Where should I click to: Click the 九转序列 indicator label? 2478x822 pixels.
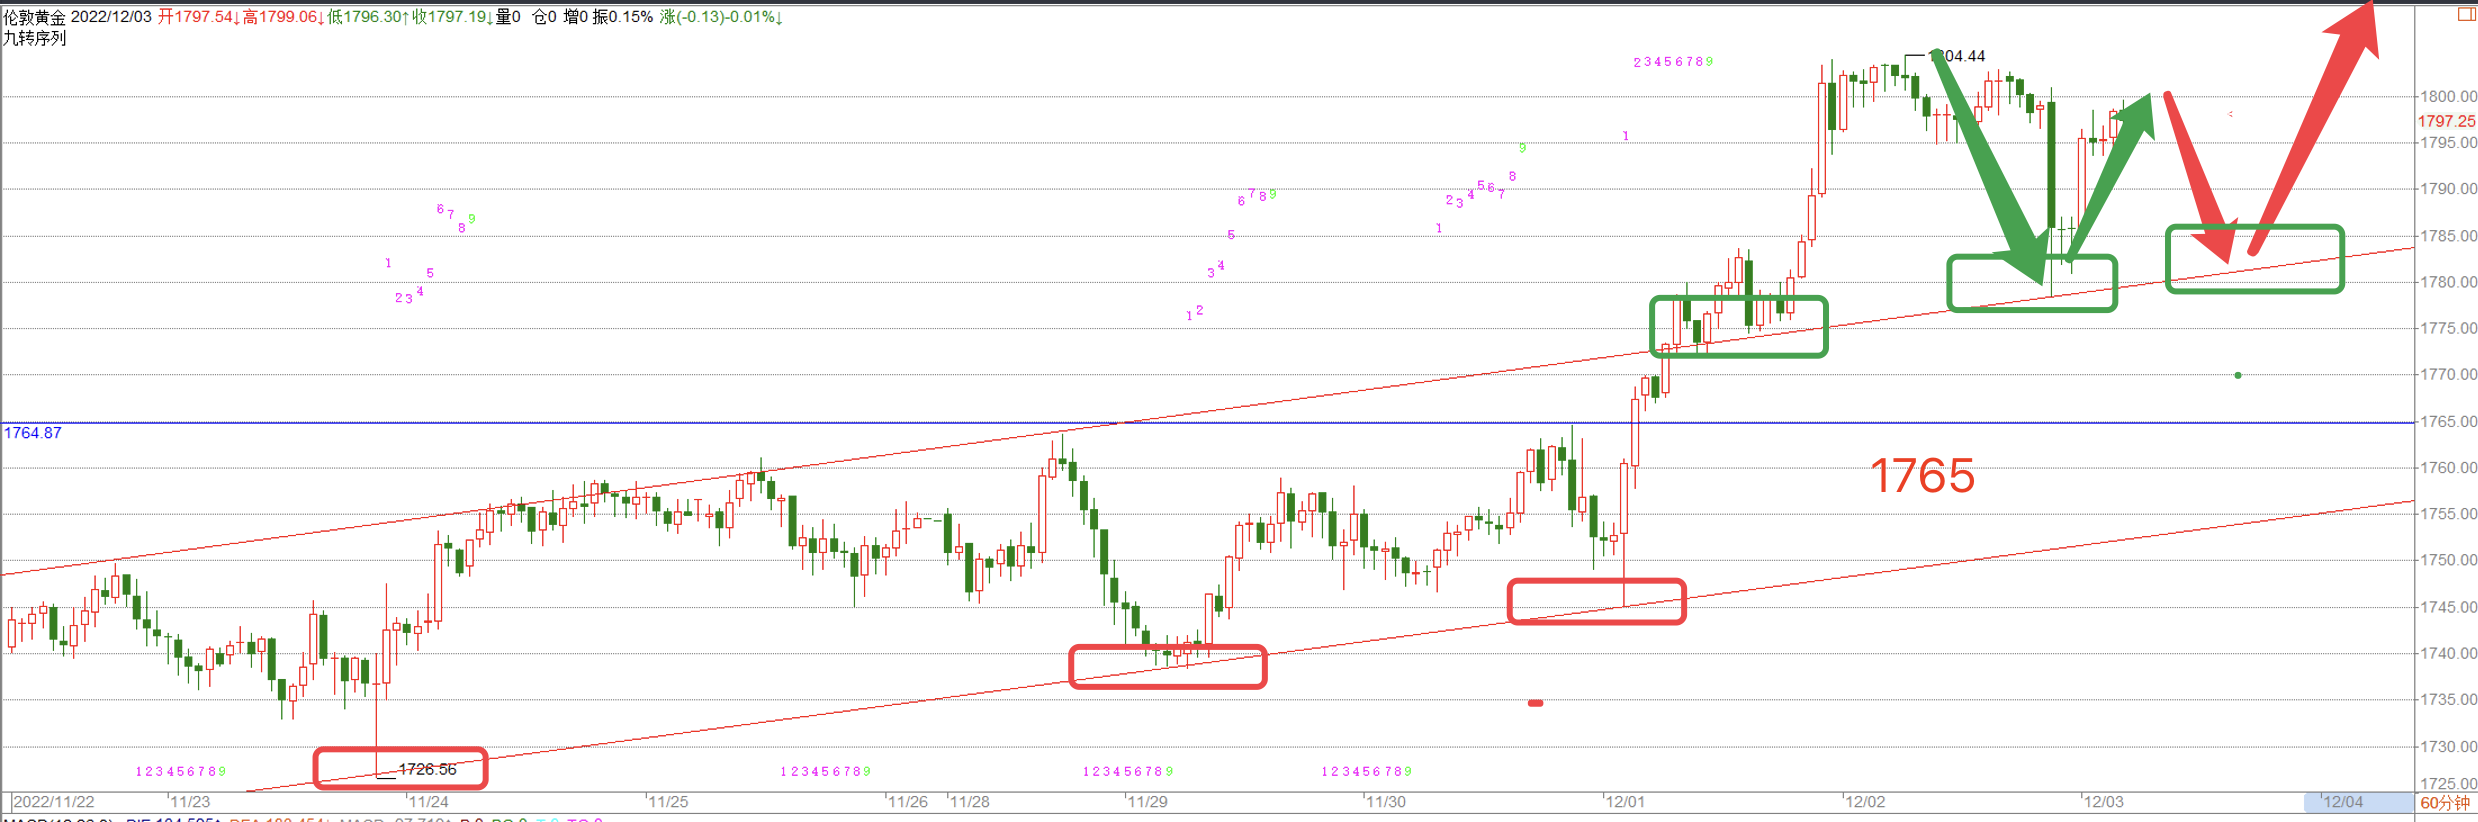tap(35, 38)
